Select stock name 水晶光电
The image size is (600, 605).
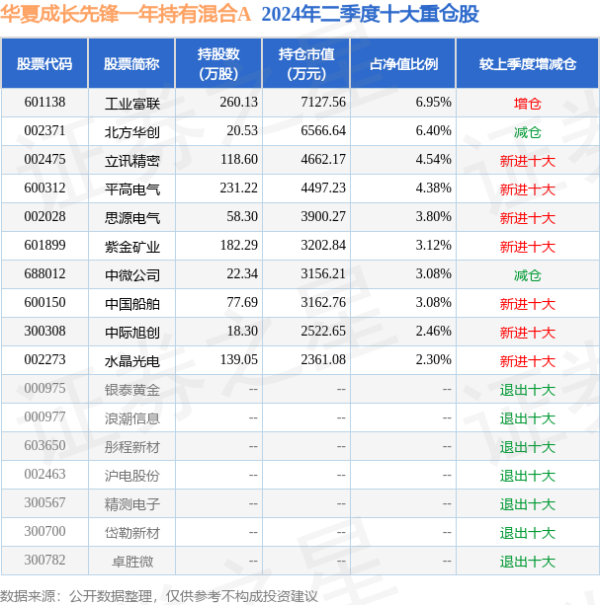click(132, 360)
